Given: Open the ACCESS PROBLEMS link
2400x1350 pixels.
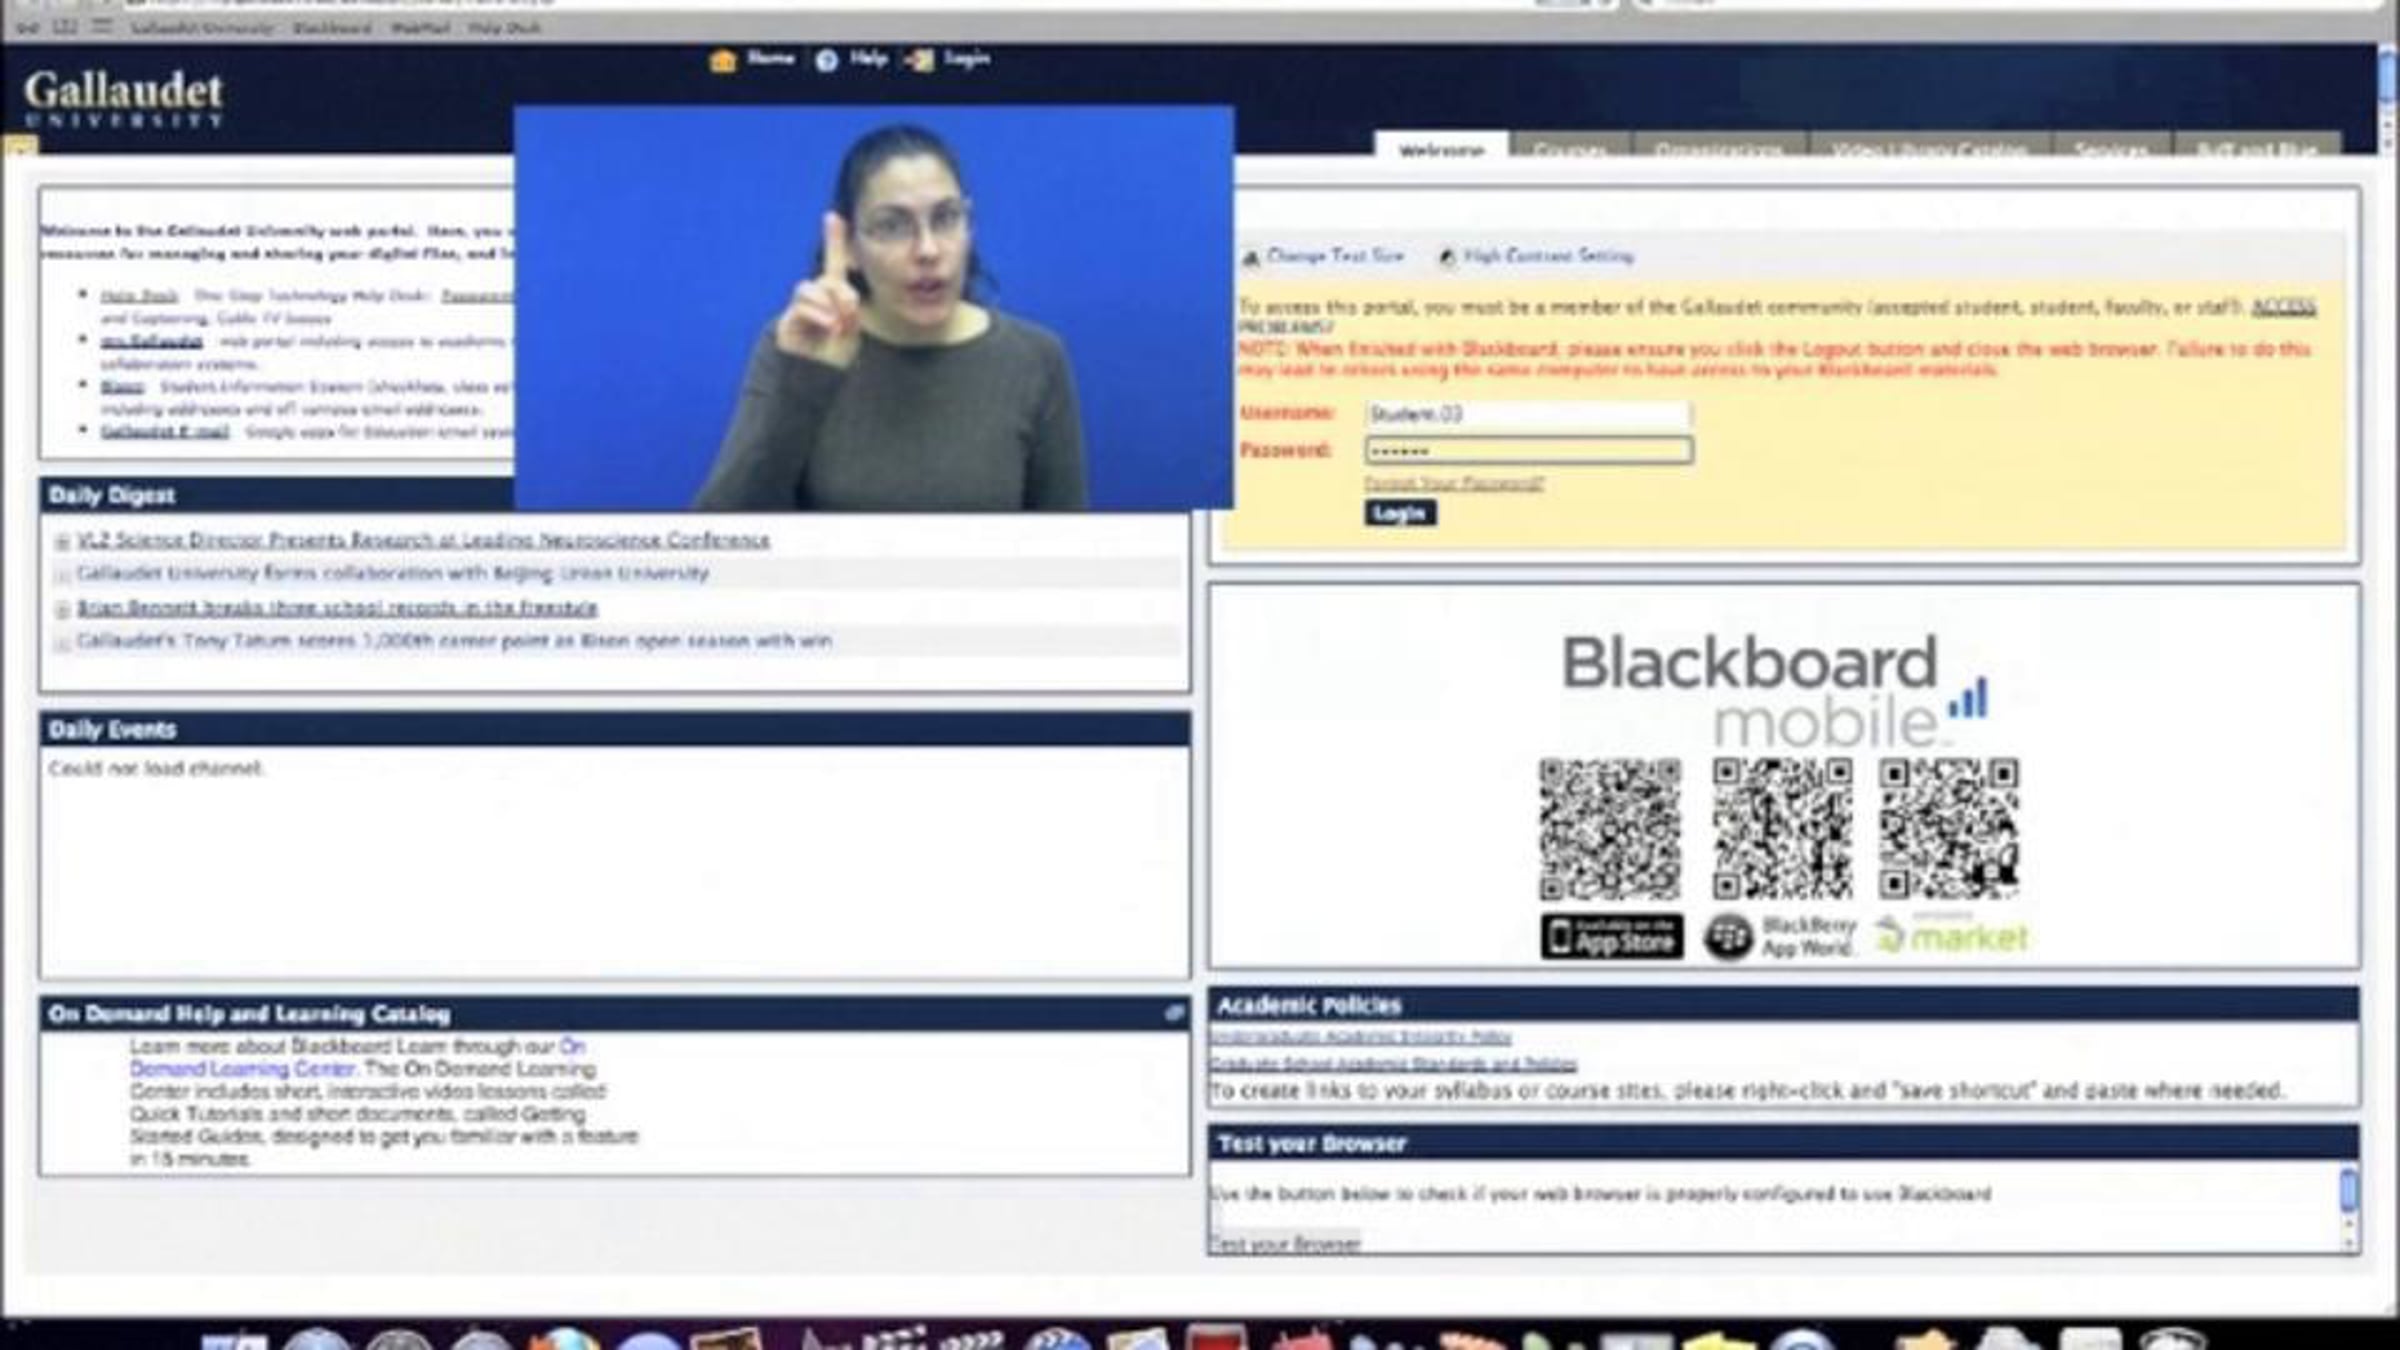Looking at the screenshot, I should 2283,306.
